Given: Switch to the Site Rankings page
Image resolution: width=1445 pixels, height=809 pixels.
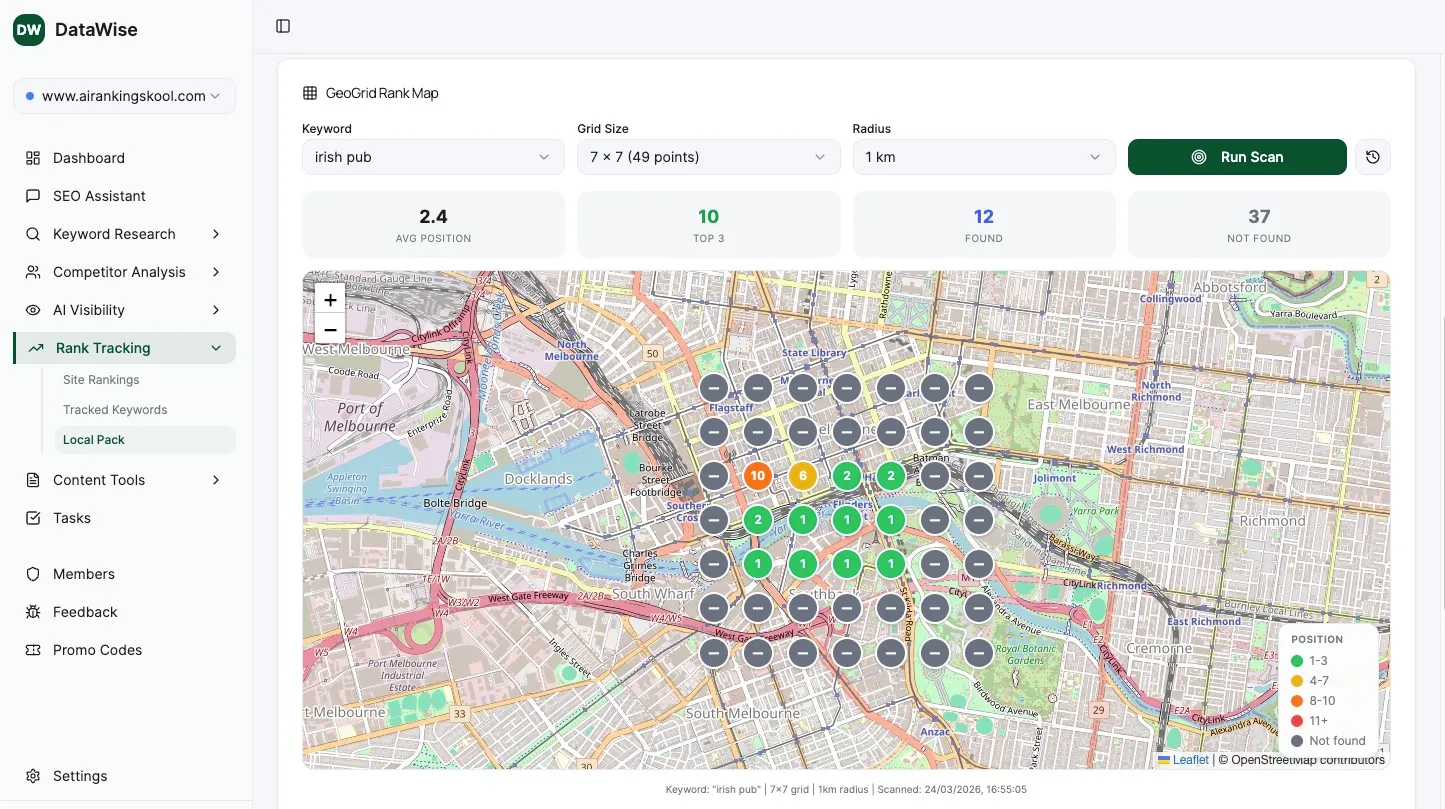Looking at the screenshot, I should click(x=101, y=379).
